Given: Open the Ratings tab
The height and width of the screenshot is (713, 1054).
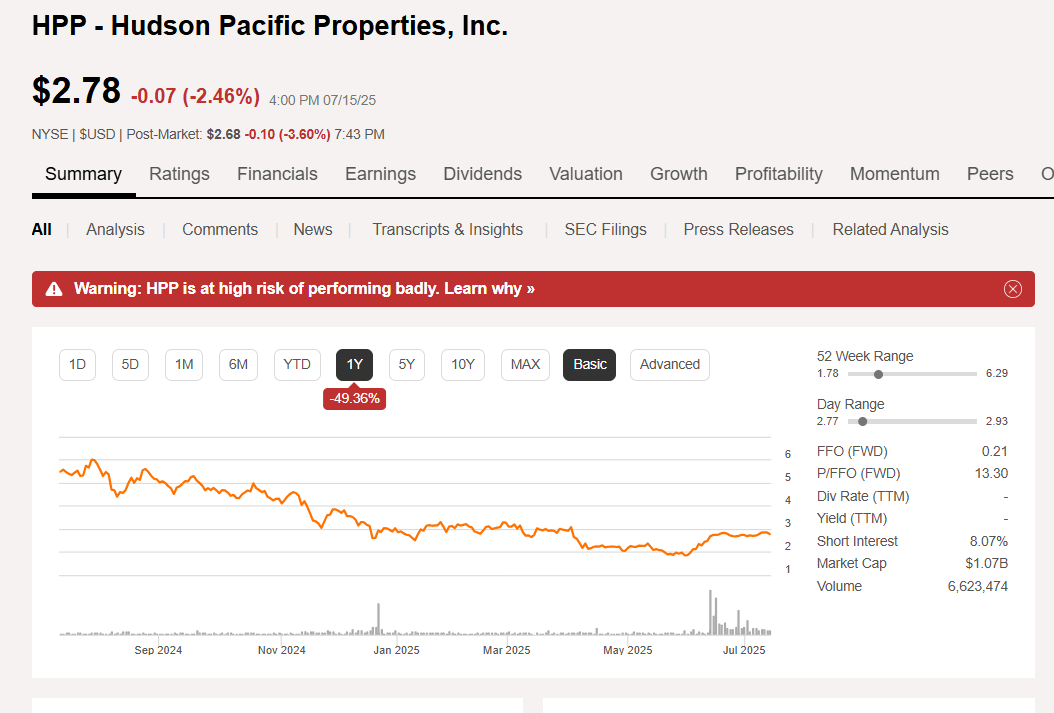Looking at the screenshot, I should click(179, 173).
